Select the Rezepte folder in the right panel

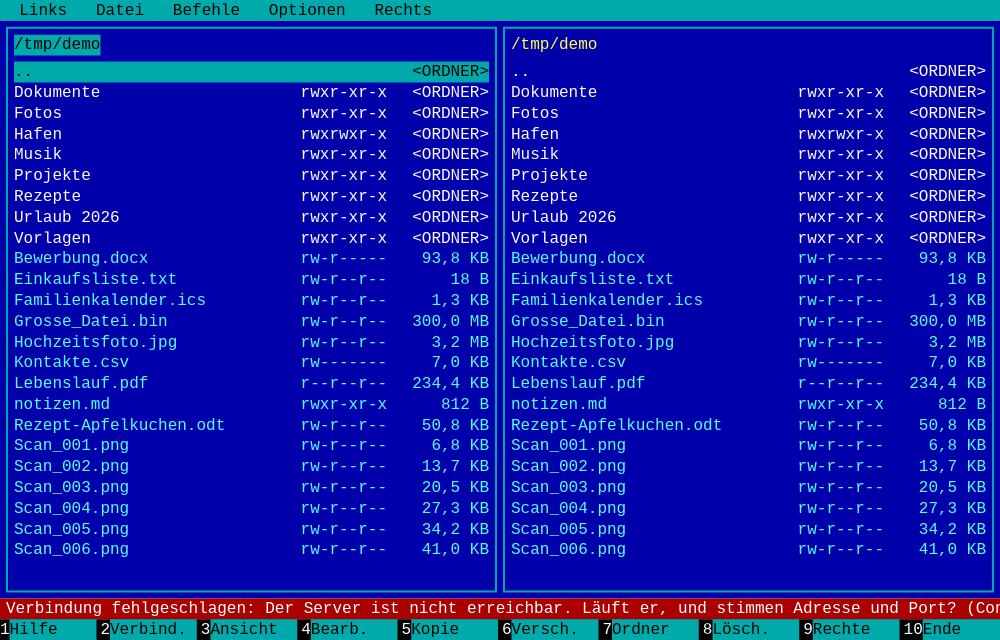click(748, 196)
